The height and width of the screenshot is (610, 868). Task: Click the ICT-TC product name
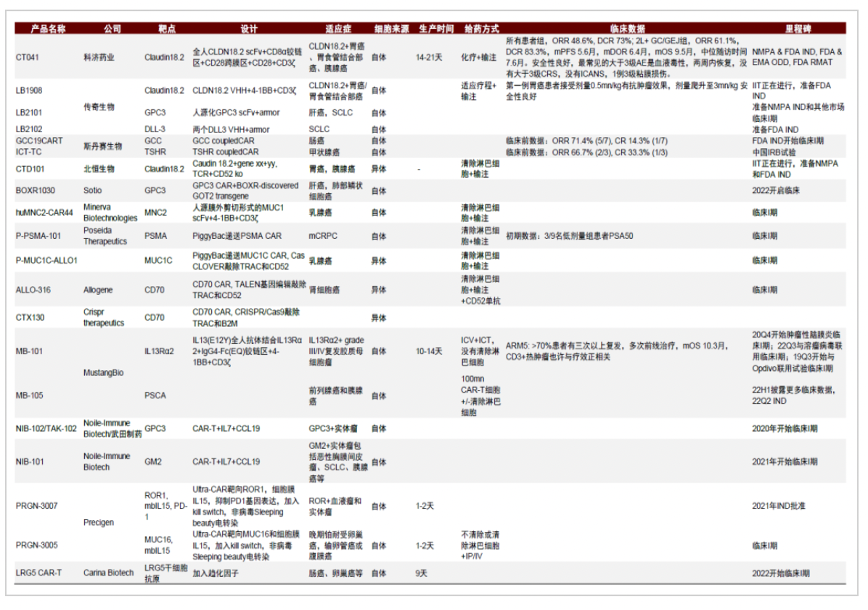coord(28,152)
